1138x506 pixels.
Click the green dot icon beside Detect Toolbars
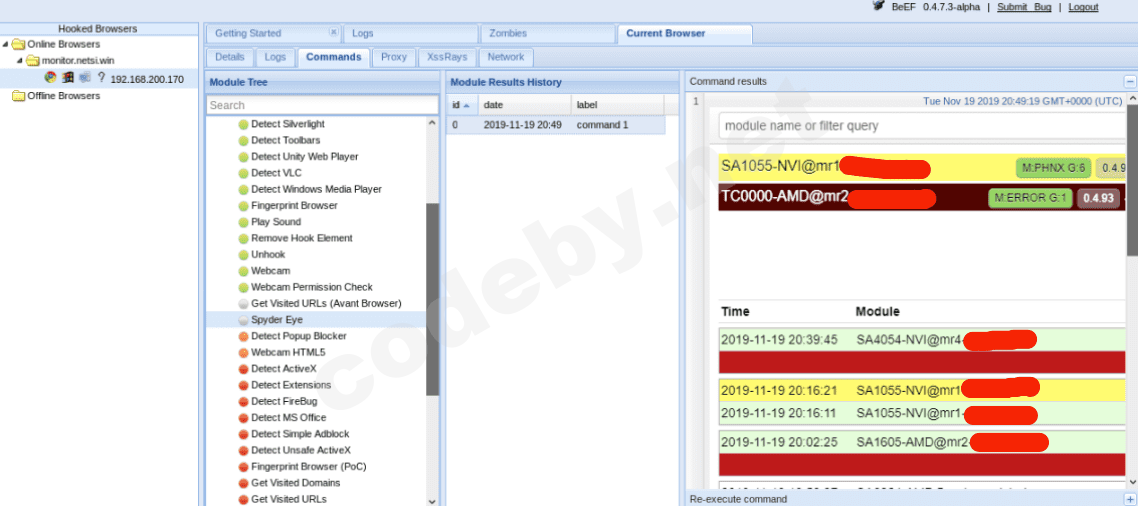click(243, 141)
